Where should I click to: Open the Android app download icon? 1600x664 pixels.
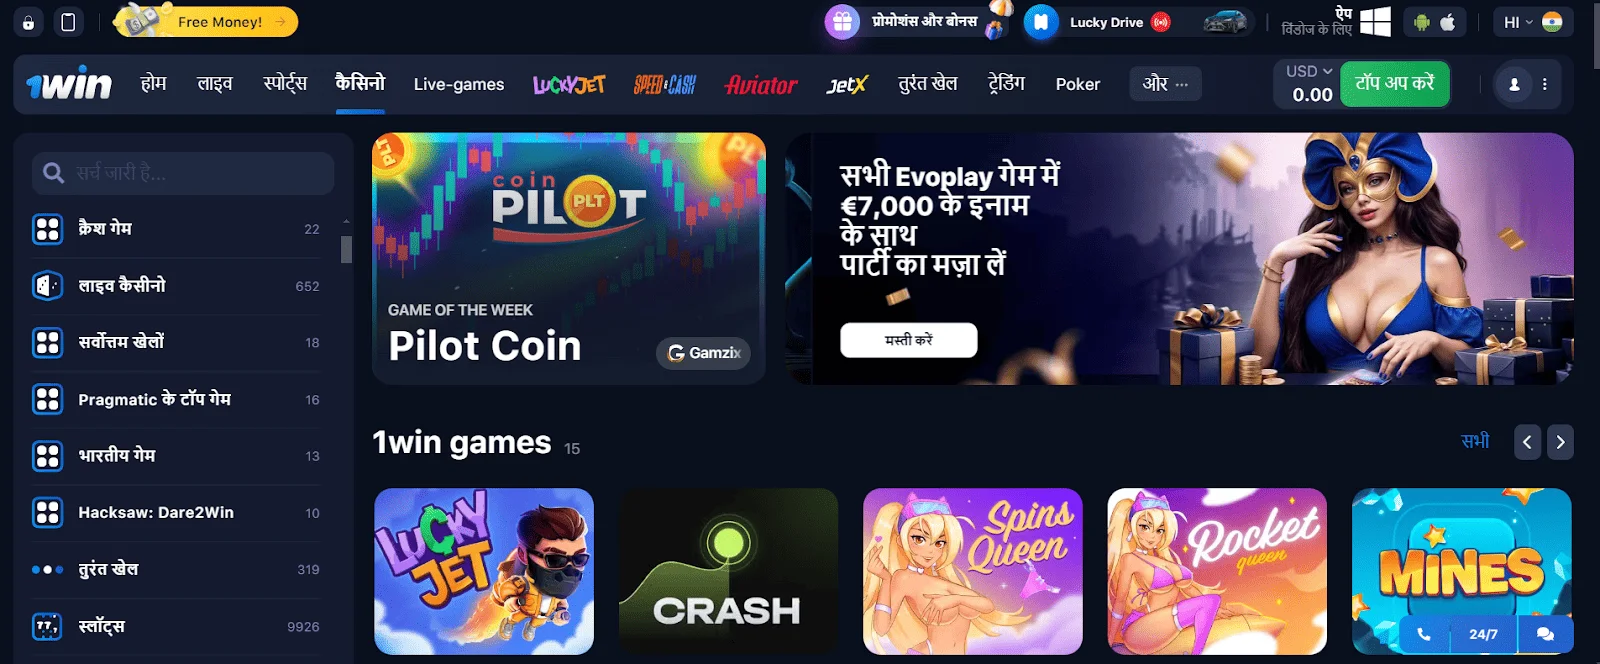pos(1421,22)
